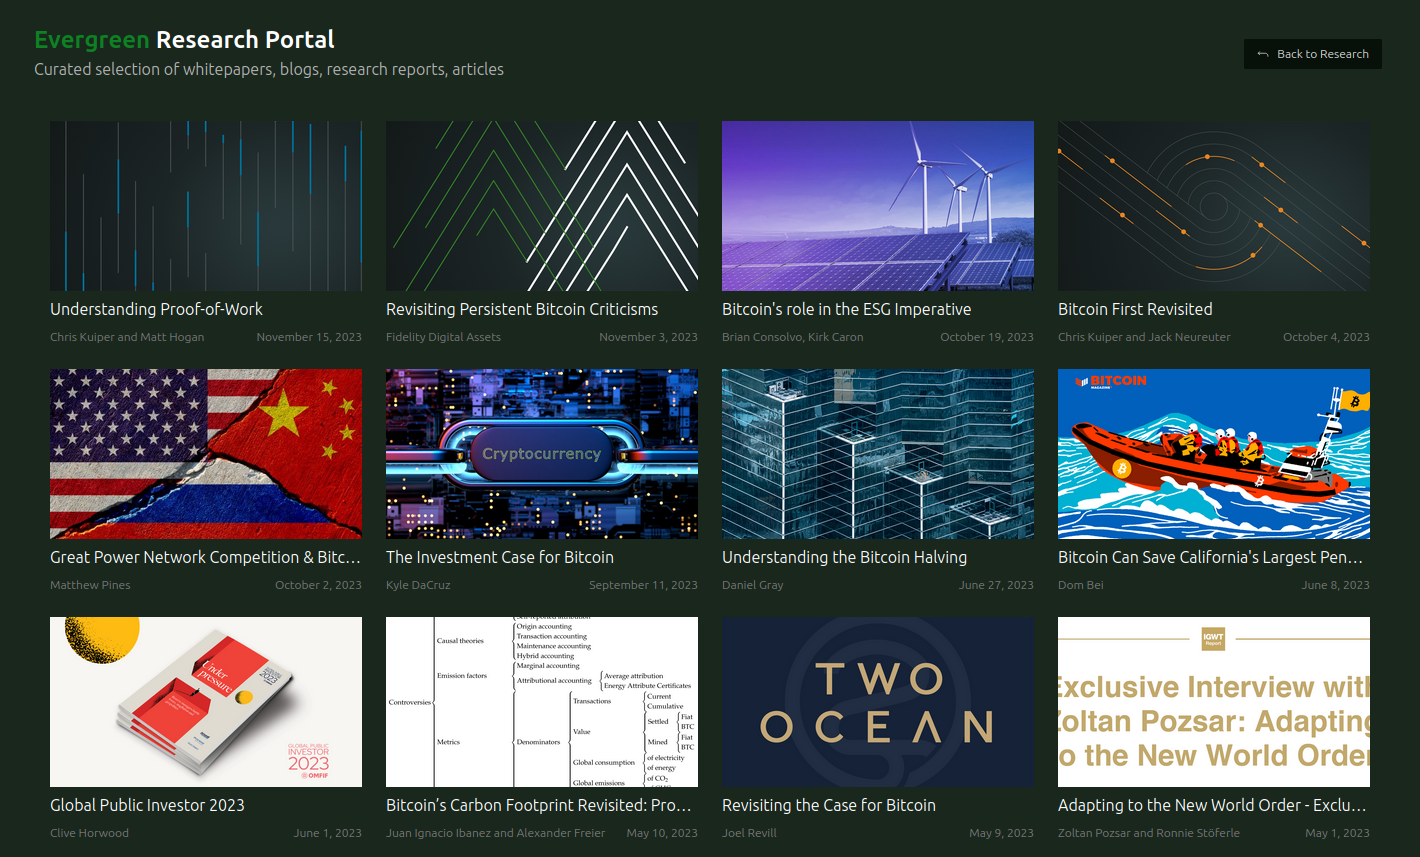
Task: Open the Revisiting Persistent Bitcoin Criticisms thumbnail image
Action: [542, 206]
